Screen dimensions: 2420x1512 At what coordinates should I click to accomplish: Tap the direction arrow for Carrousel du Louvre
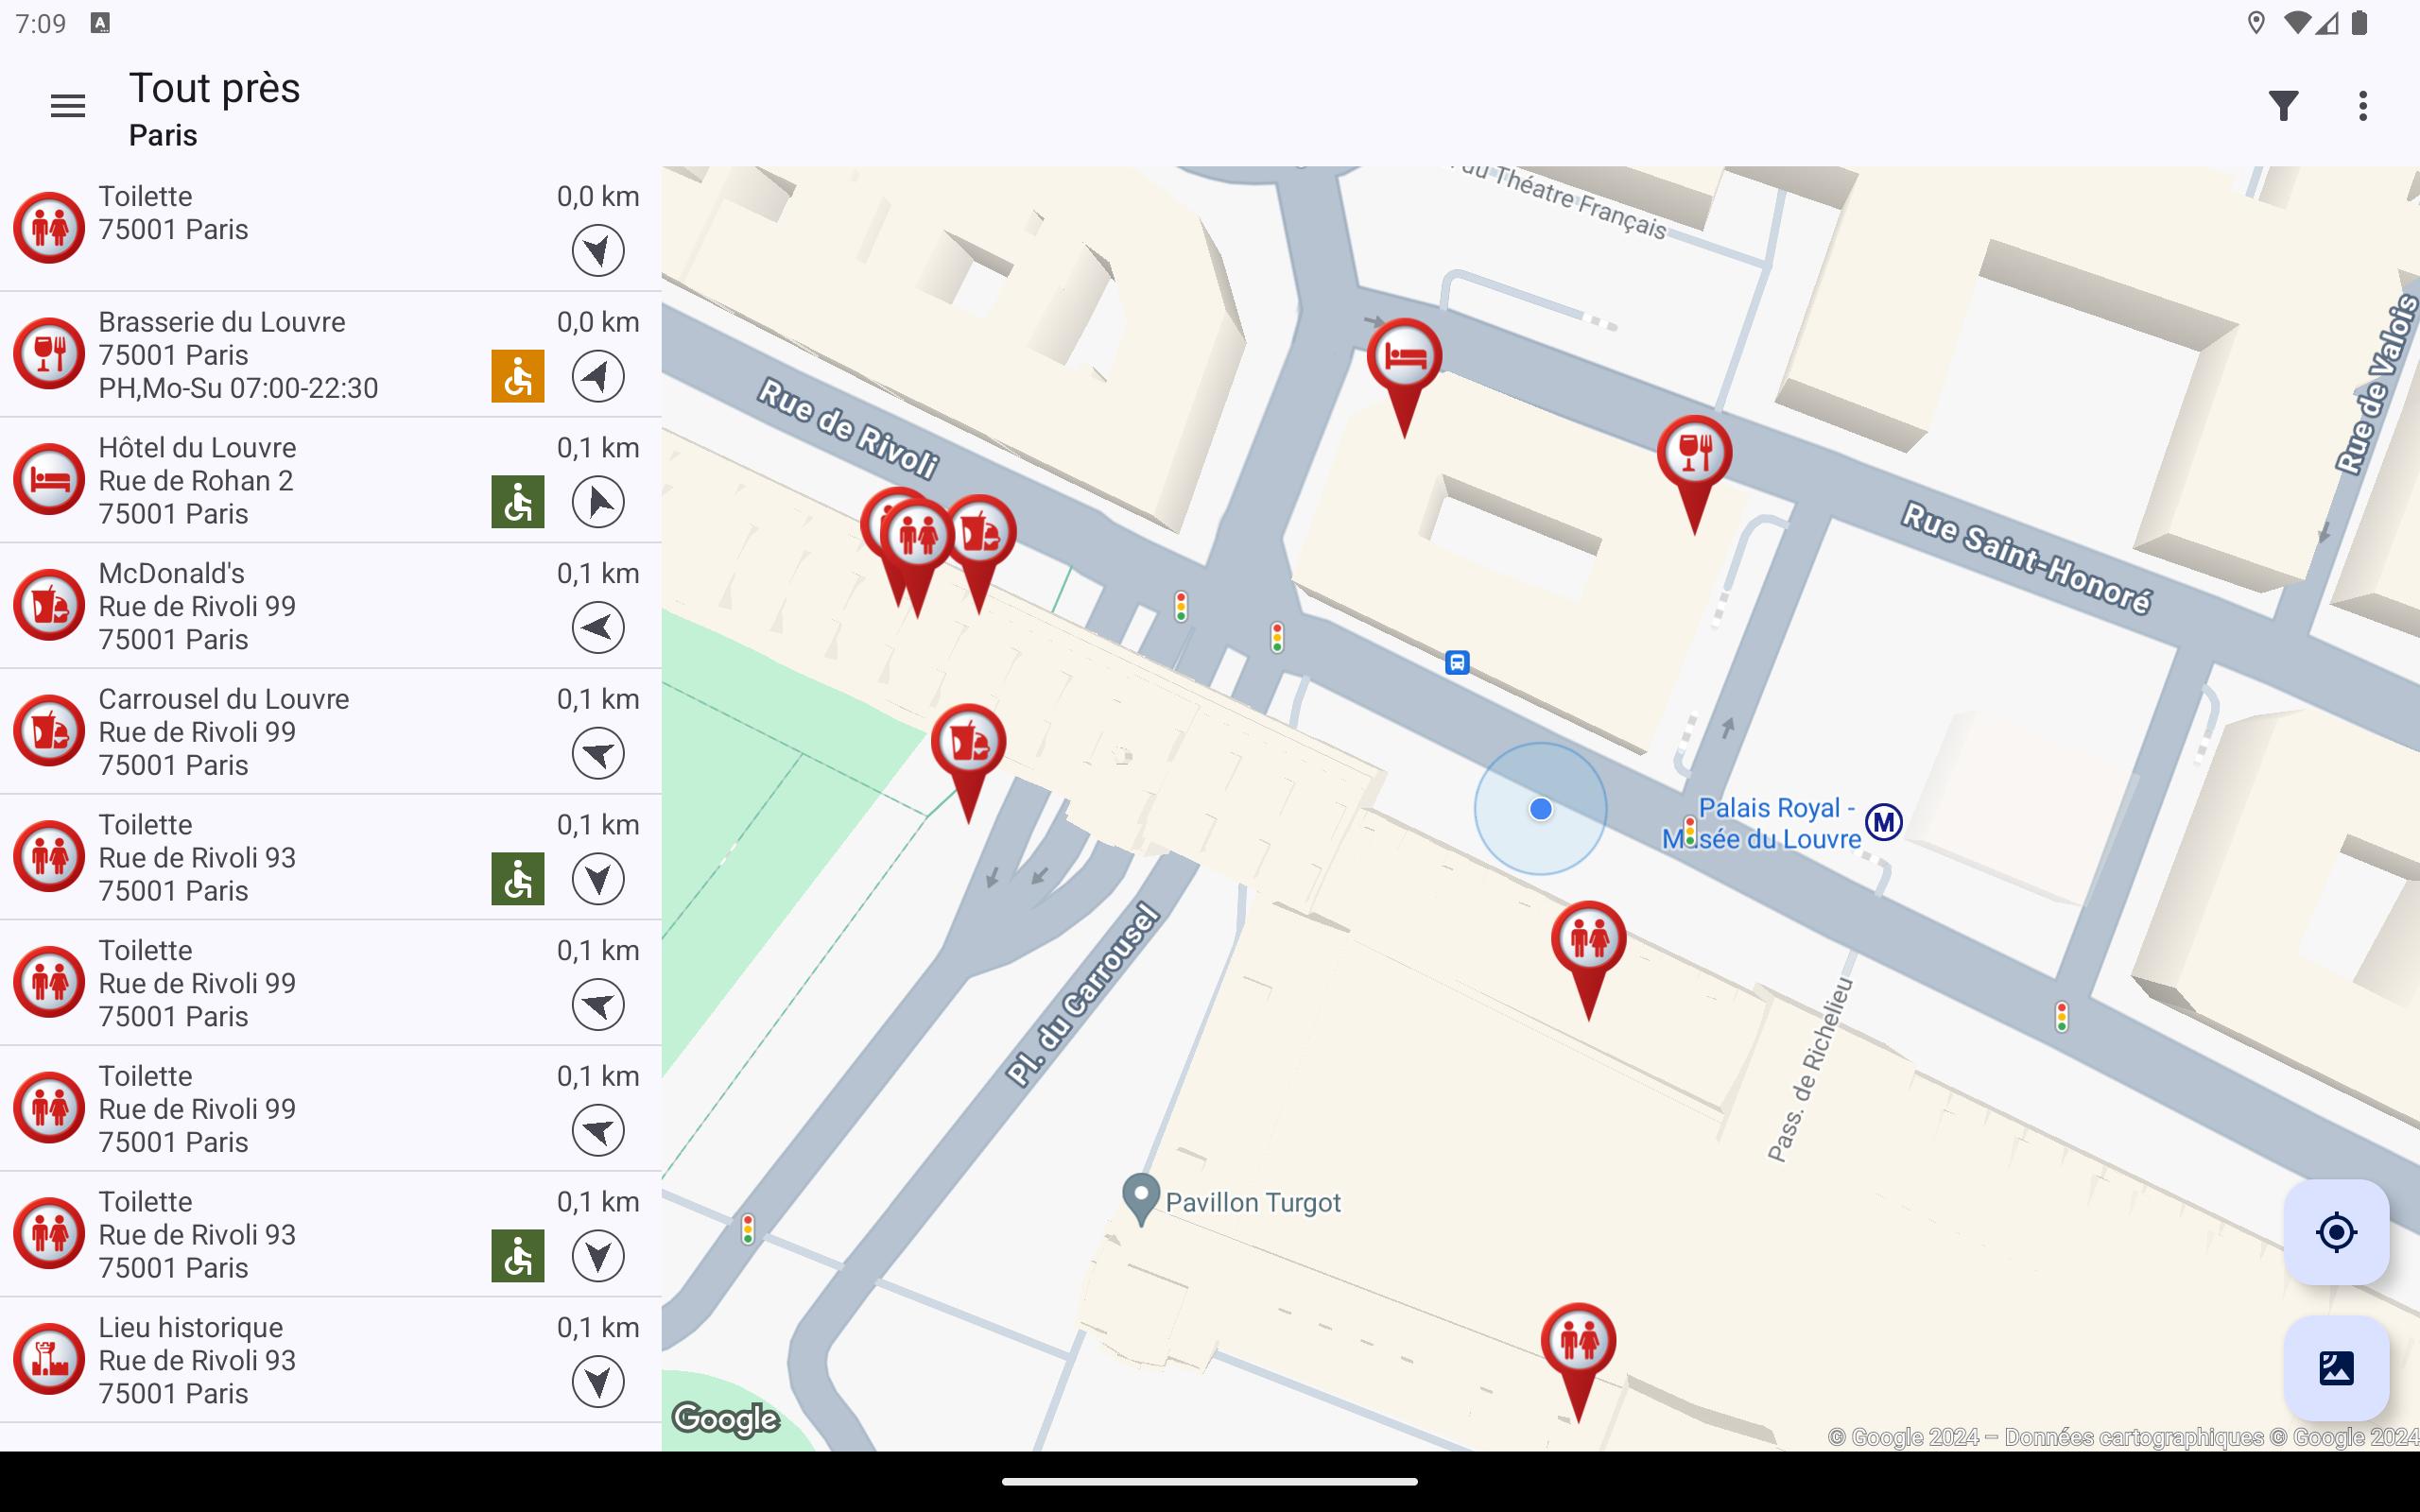598,754
